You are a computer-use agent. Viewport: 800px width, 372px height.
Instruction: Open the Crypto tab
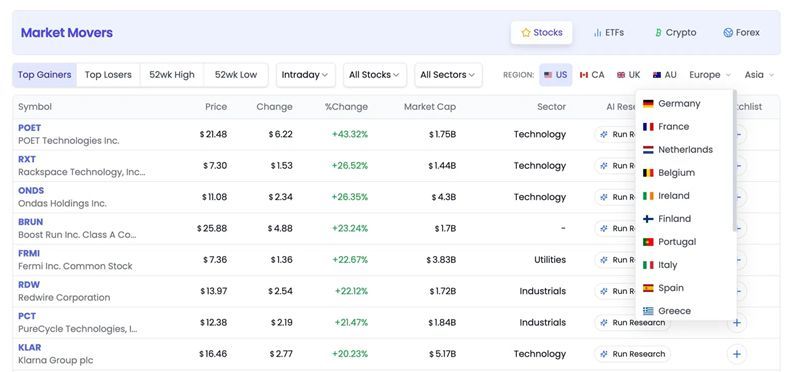[x=675, y=33]
